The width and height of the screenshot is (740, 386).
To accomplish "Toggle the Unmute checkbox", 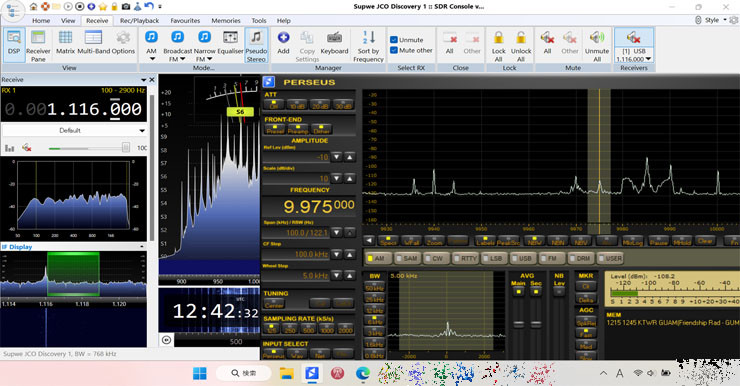I will tap(394, 40).
